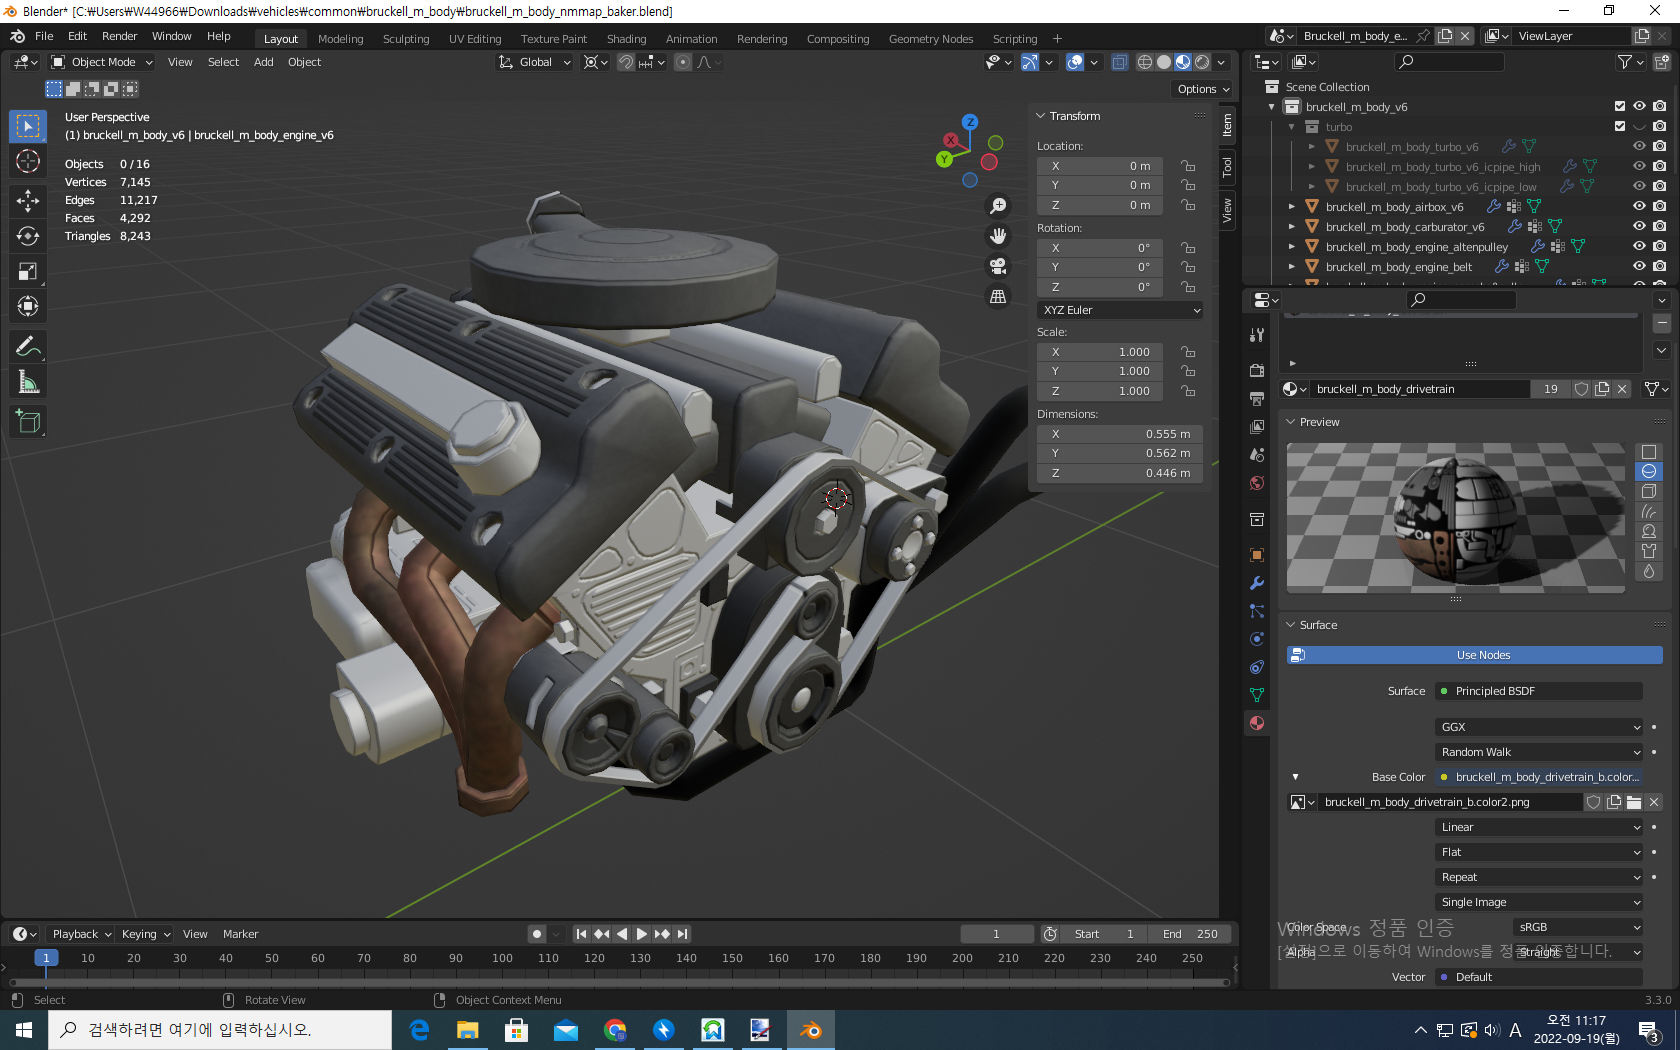Viewport: 1680px width, 1050px height.
Task: Select the Rotate tool in the viewport toolbar
Action: pos(28,236)
